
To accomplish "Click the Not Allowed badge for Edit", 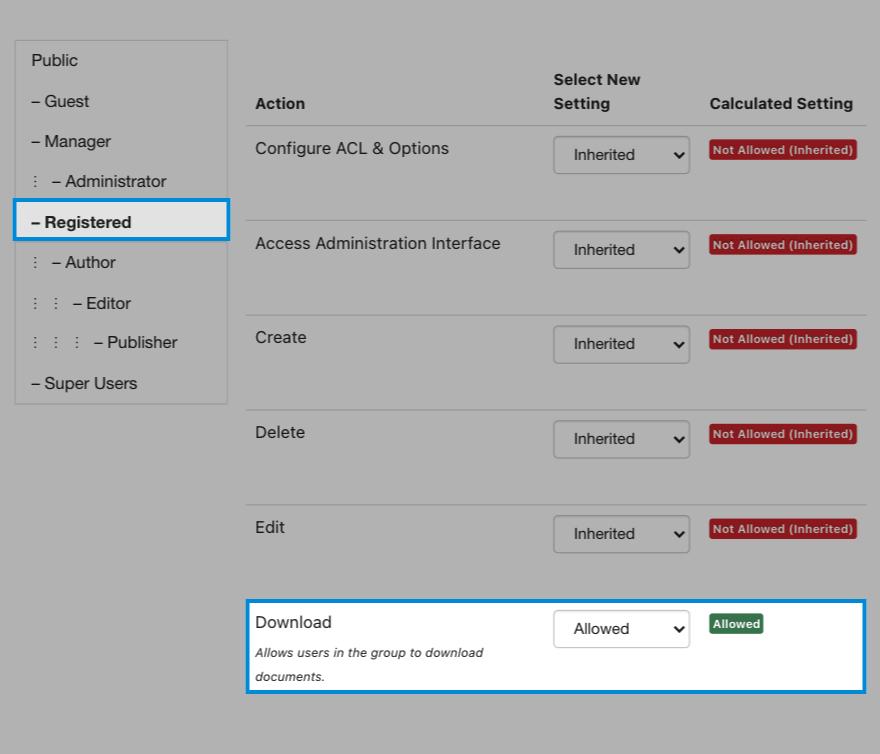I will [782, 529].
